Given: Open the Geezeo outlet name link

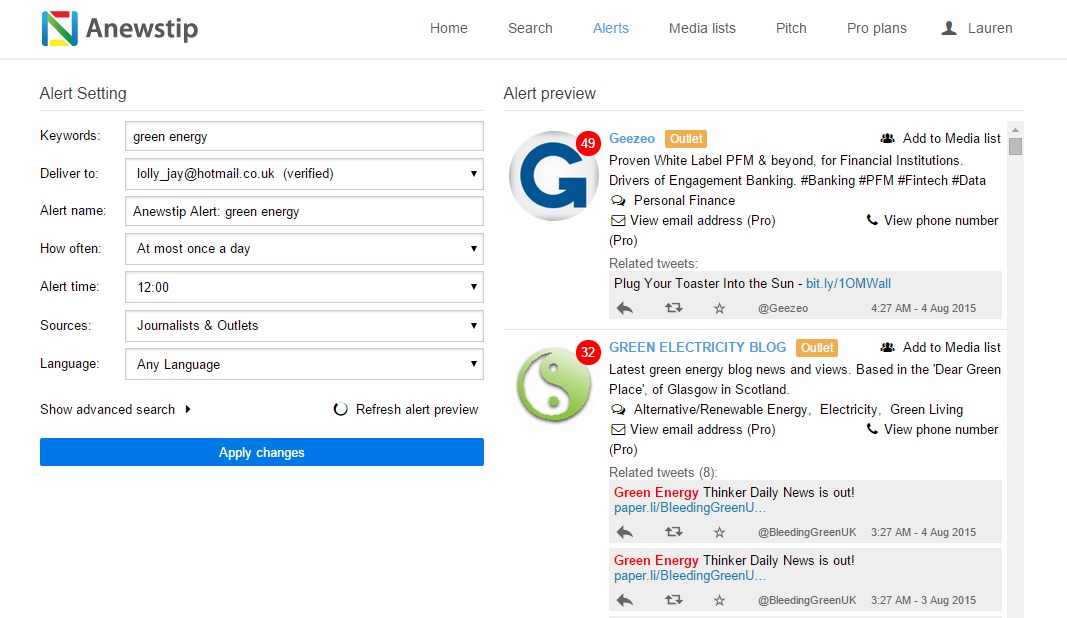Looking at the screenshot, I should point(631,138).
